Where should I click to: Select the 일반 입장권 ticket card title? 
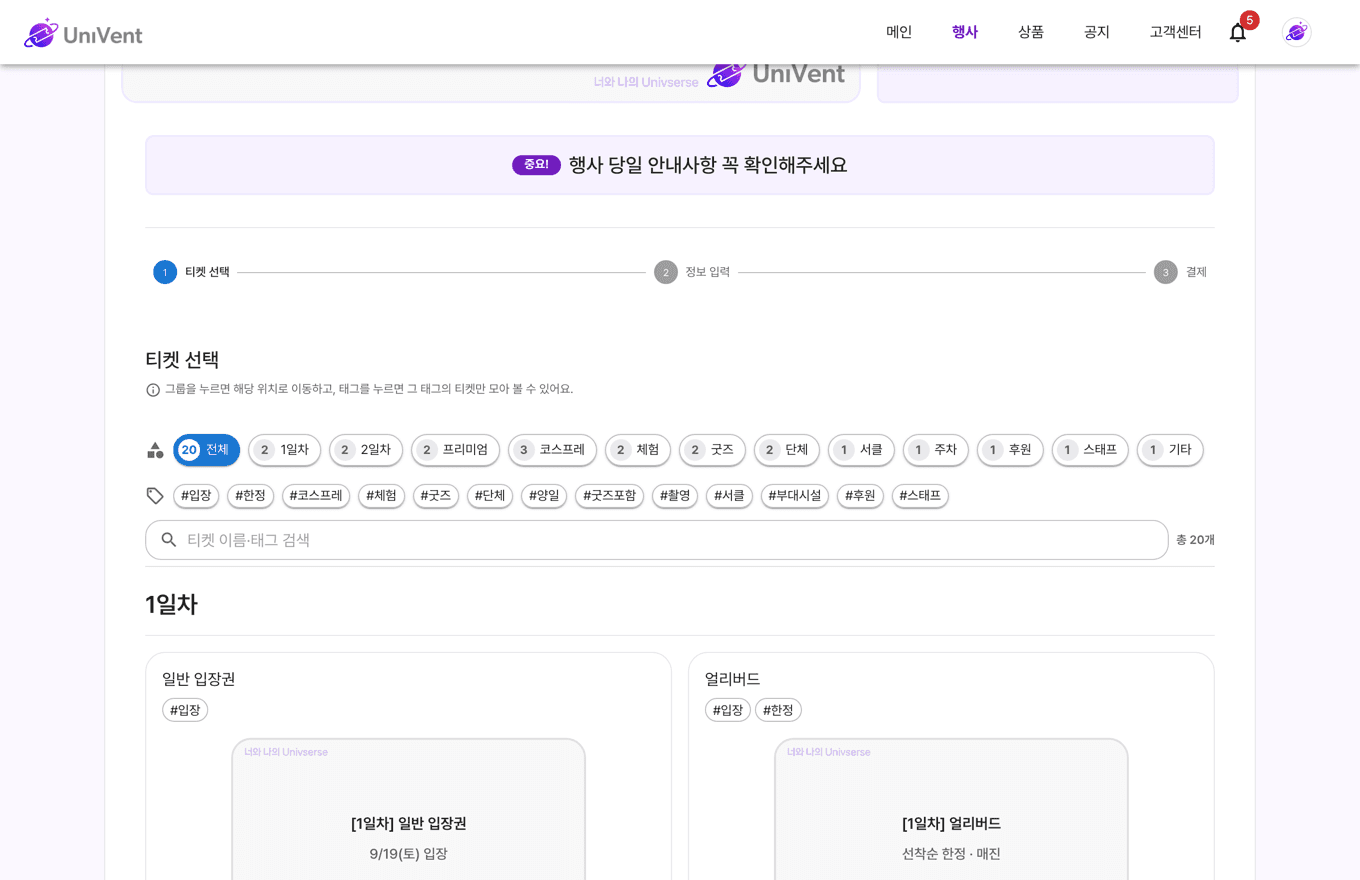(199, 679)
